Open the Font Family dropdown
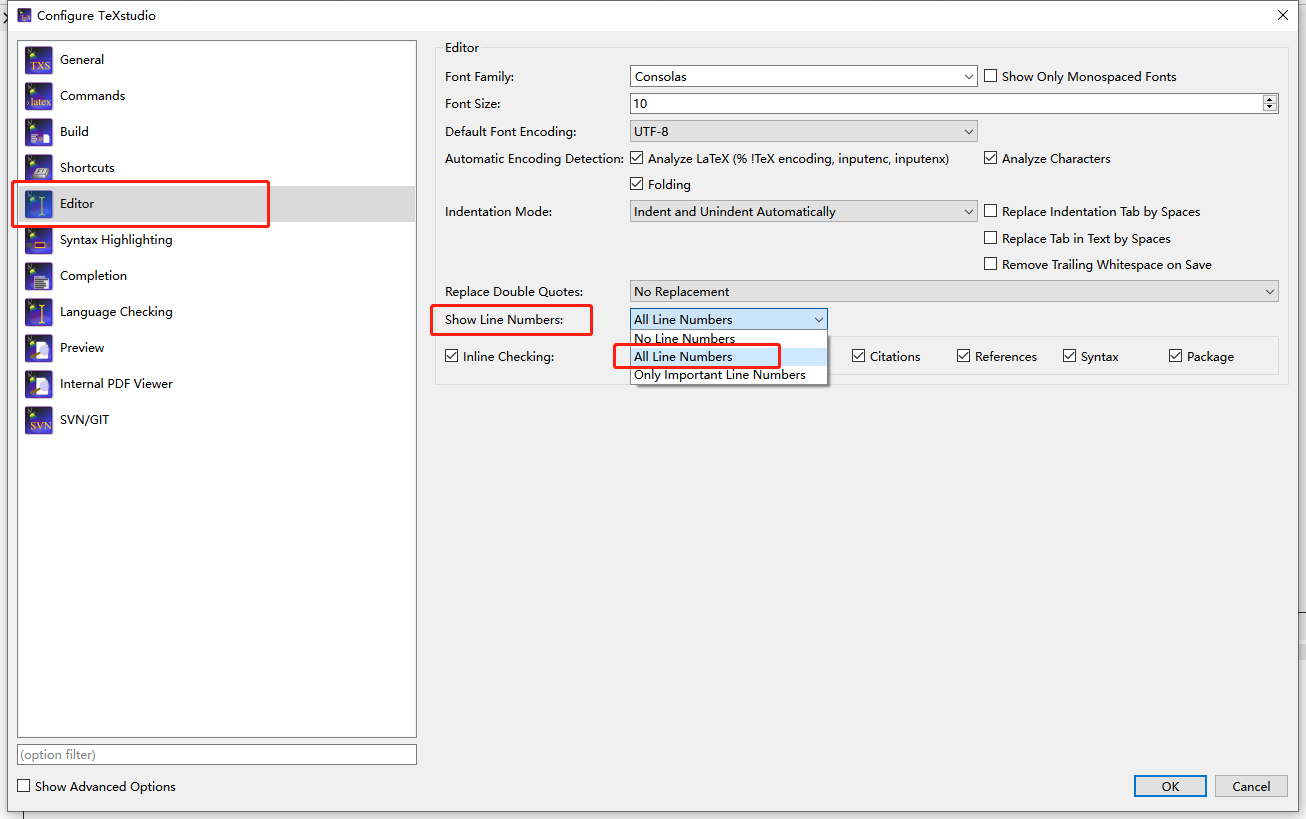The width and height of the screenshot is (1306, 819). [804, 76]
